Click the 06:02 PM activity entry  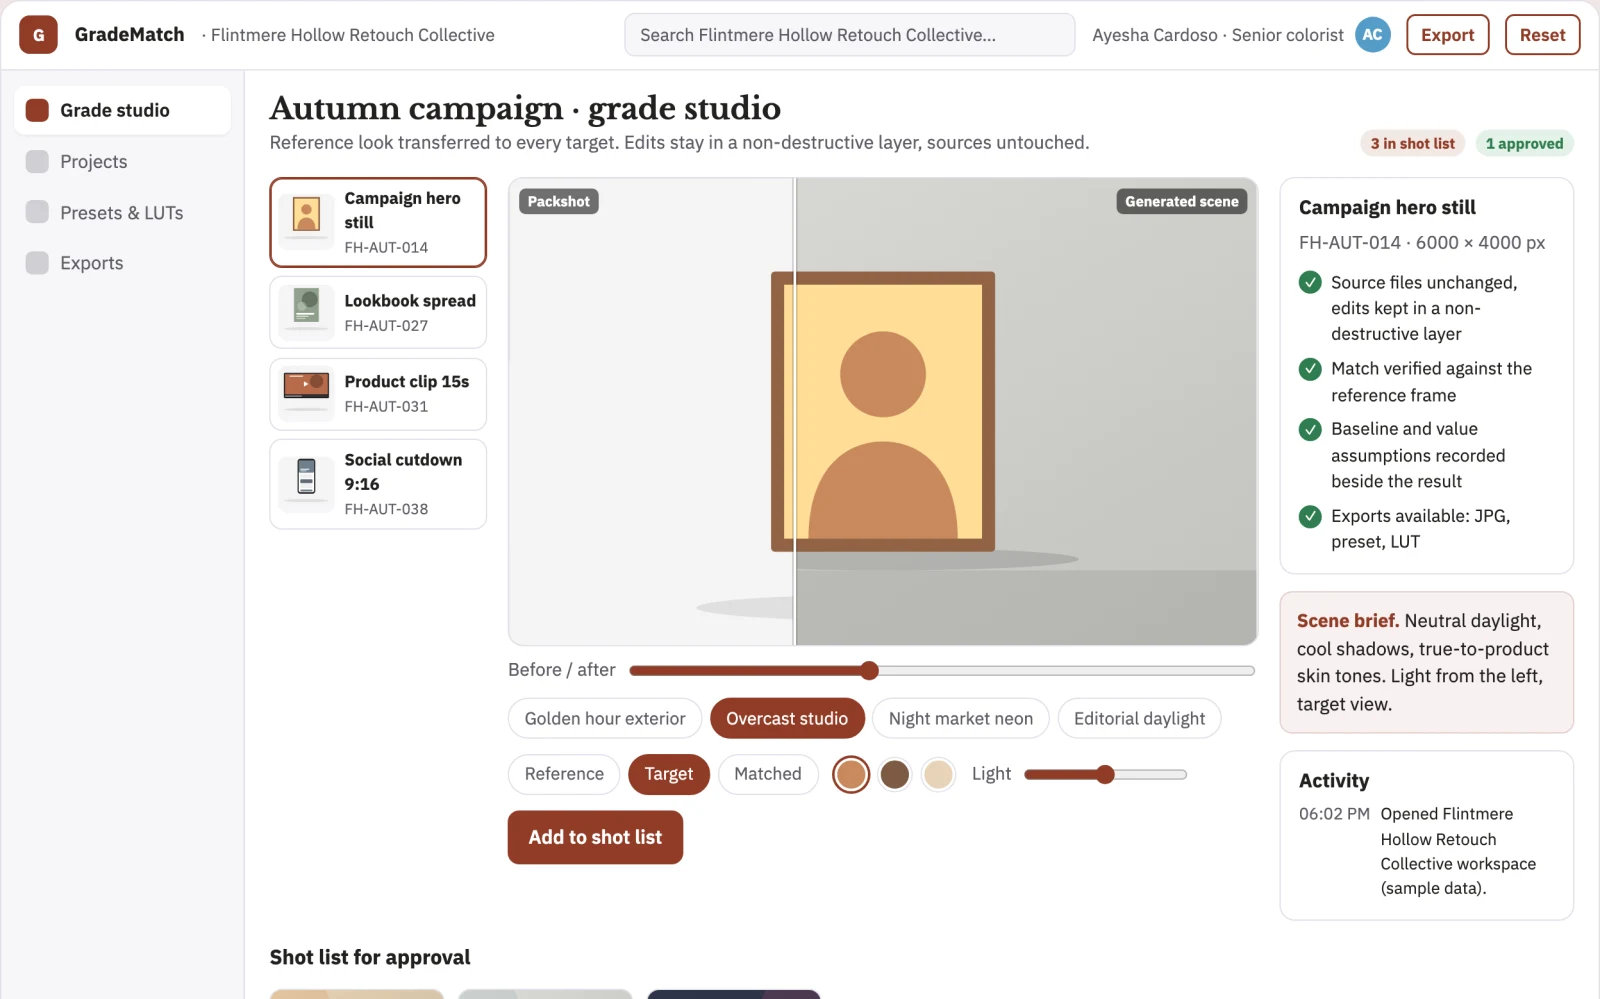[x=1426, y=851]
